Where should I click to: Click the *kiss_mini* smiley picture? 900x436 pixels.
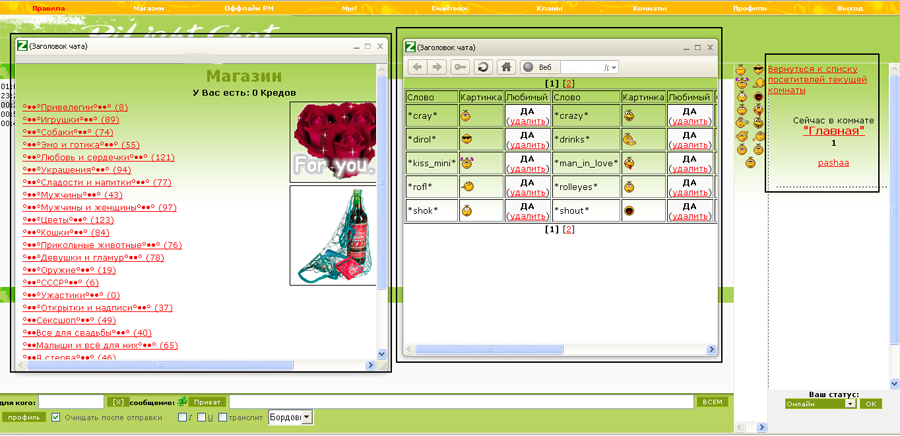pyautogui.click(x=466, y=163)
